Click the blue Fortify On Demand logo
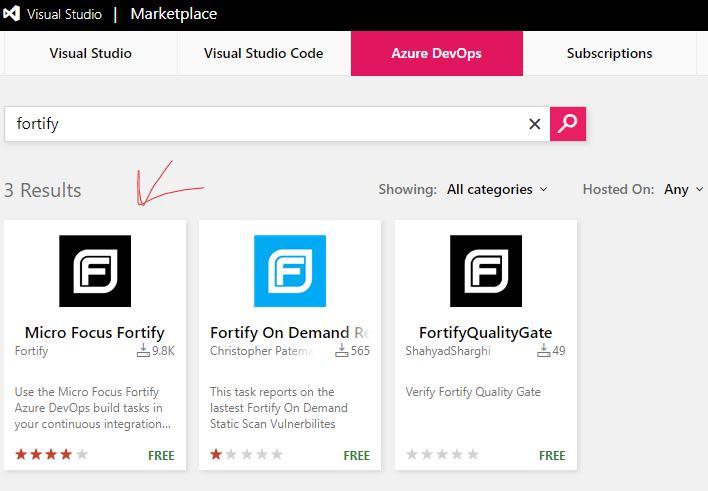The image size is (708, 491). 290,270
